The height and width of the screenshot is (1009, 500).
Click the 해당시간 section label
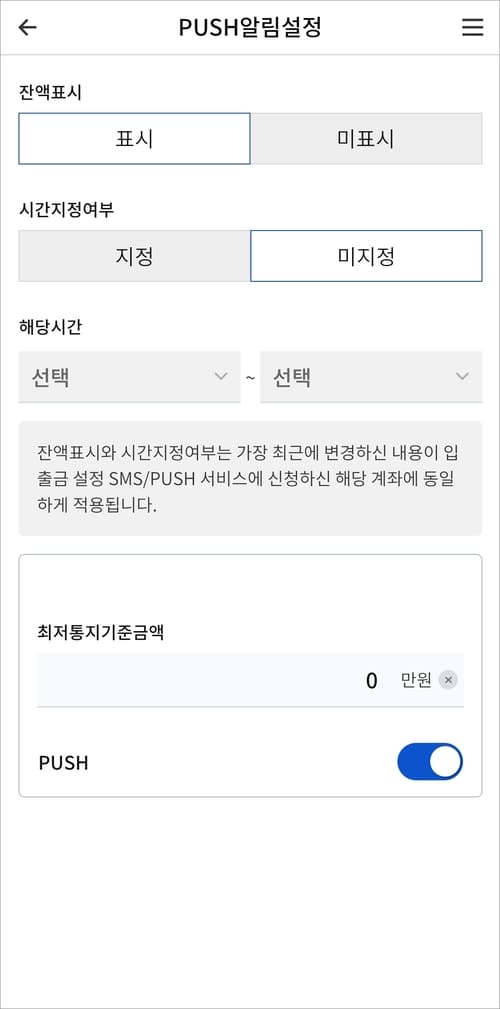click(x=51, y=328)
